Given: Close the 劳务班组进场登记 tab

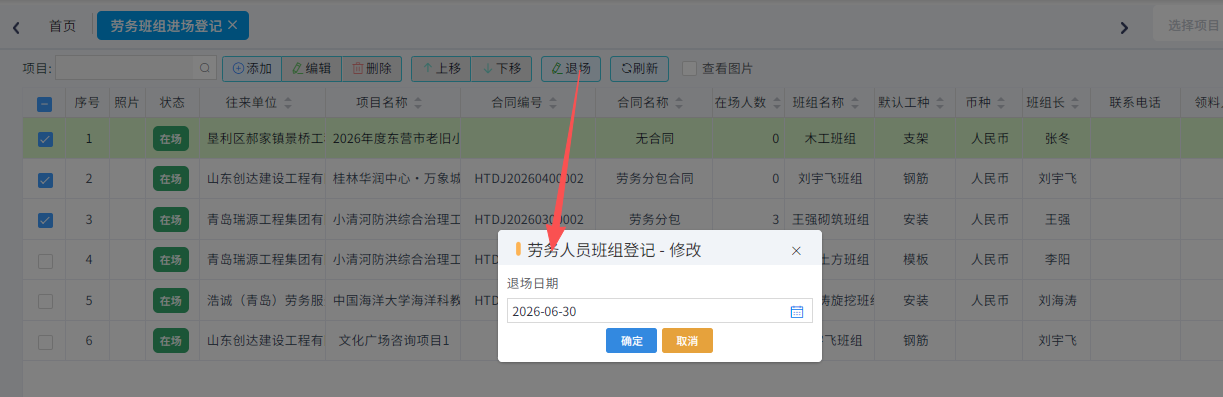Looking at the screenshot, I should 233,25.
